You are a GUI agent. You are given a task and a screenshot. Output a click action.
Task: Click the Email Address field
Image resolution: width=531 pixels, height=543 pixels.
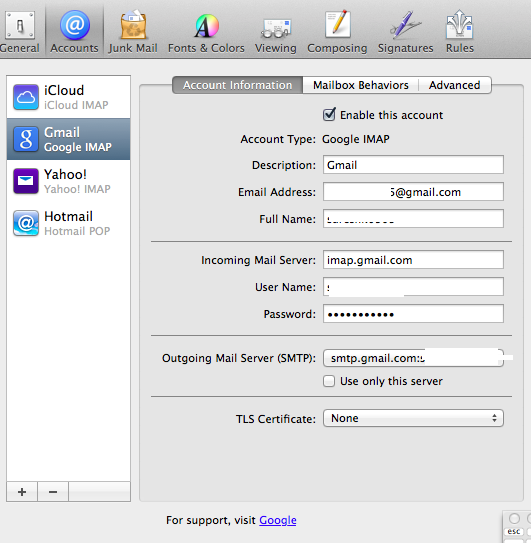click(x=413, y=192)
